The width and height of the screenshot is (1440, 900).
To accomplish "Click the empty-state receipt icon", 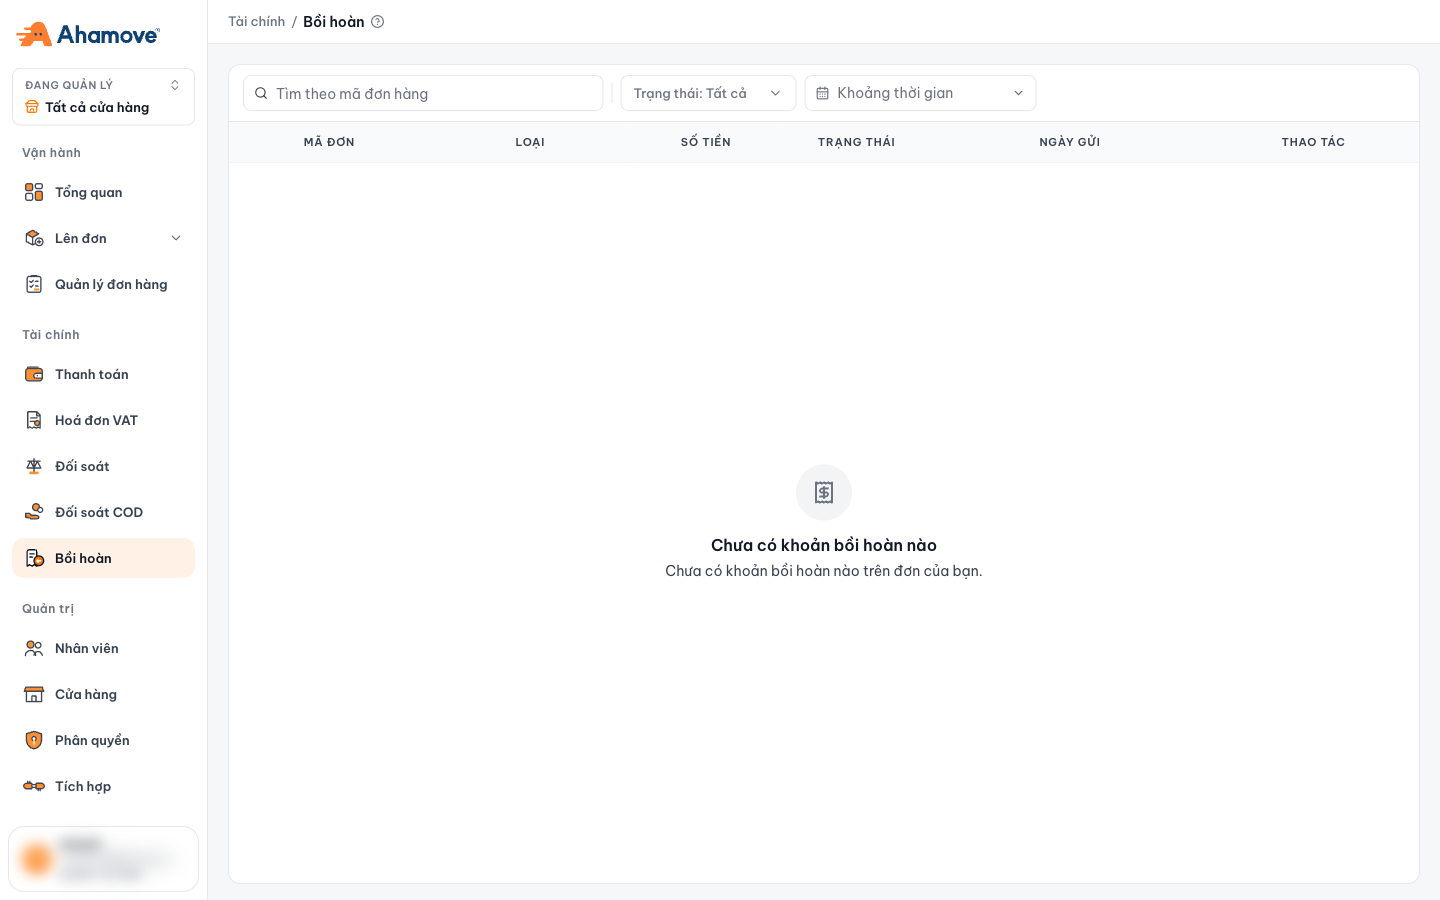I will tap(824, 492).
